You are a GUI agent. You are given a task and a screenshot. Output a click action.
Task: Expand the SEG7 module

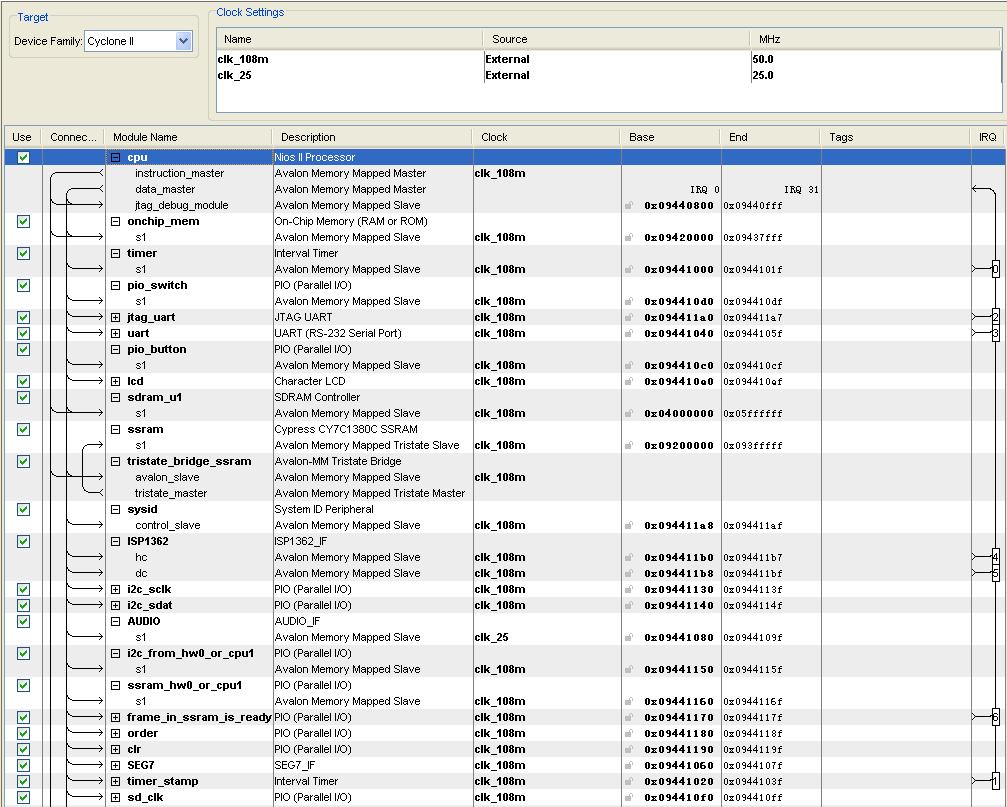116,765
